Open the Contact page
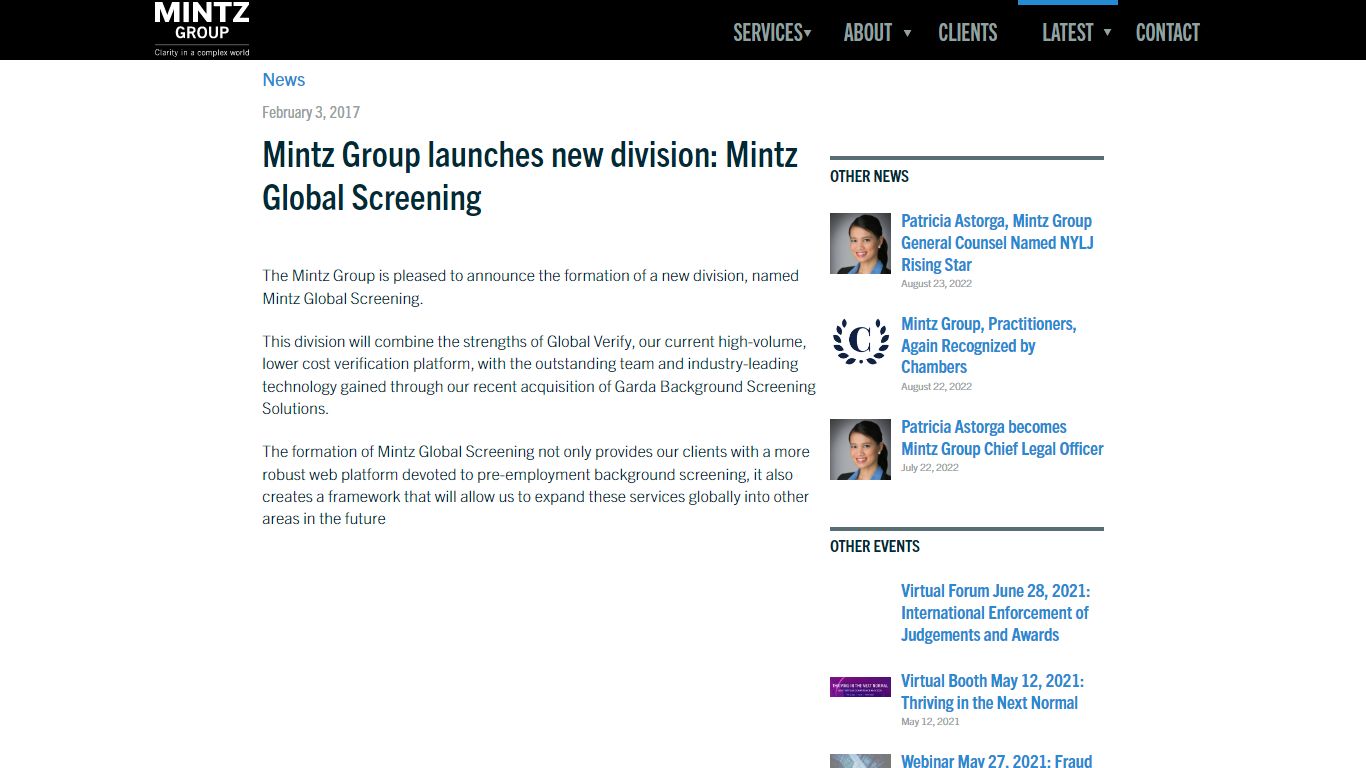Image resolution: width=1366 pixels, height=768 pixels. (x=1167, y=33)
